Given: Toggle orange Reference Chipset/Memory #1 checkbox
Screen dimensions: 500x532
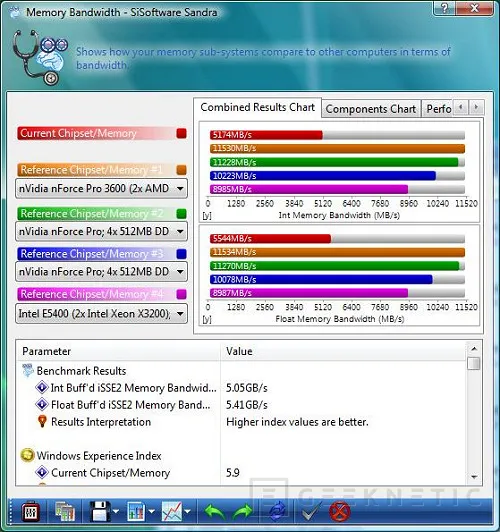Looking at the screenshot, I should 181,170.
